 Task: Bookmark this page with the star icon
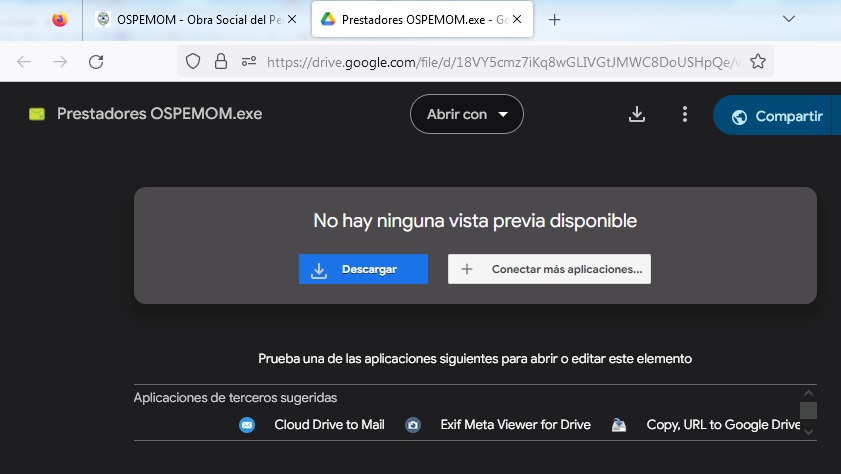point(757,62)
